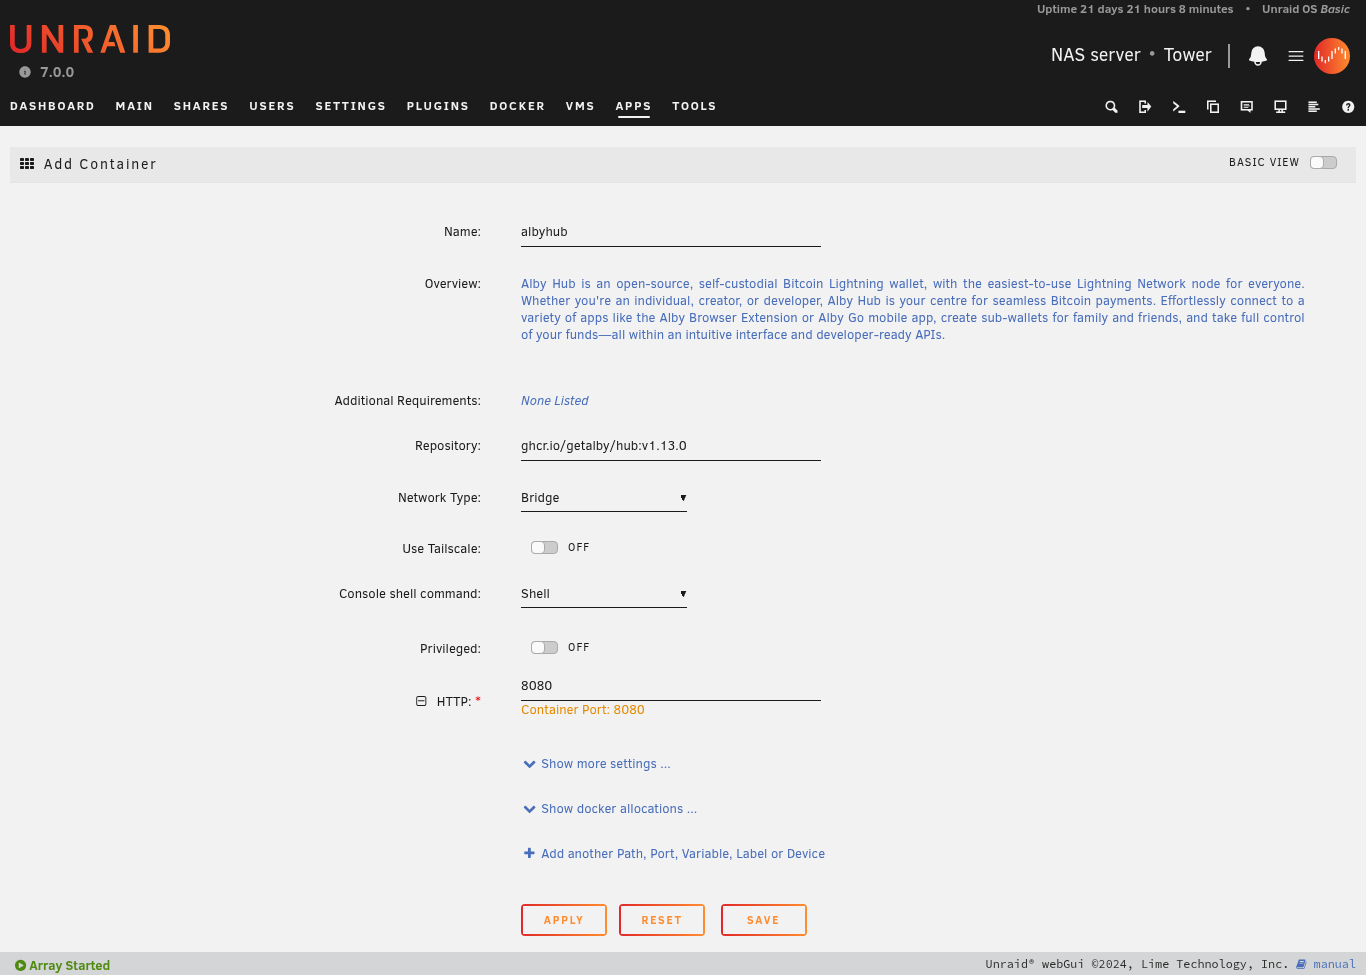The width and height of the screenshot is (1366, 975).
Task: Open the Docker tab
Action: (517, 106)
